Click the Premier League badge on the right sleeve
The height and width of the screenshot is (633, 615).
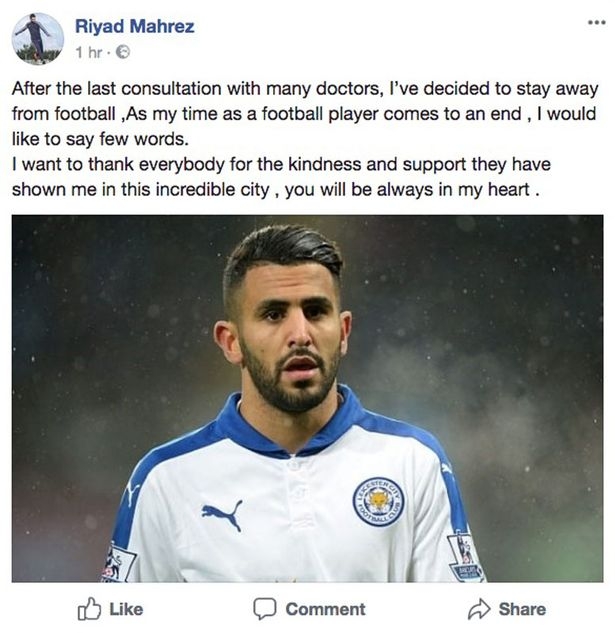(x=465, y=558)
